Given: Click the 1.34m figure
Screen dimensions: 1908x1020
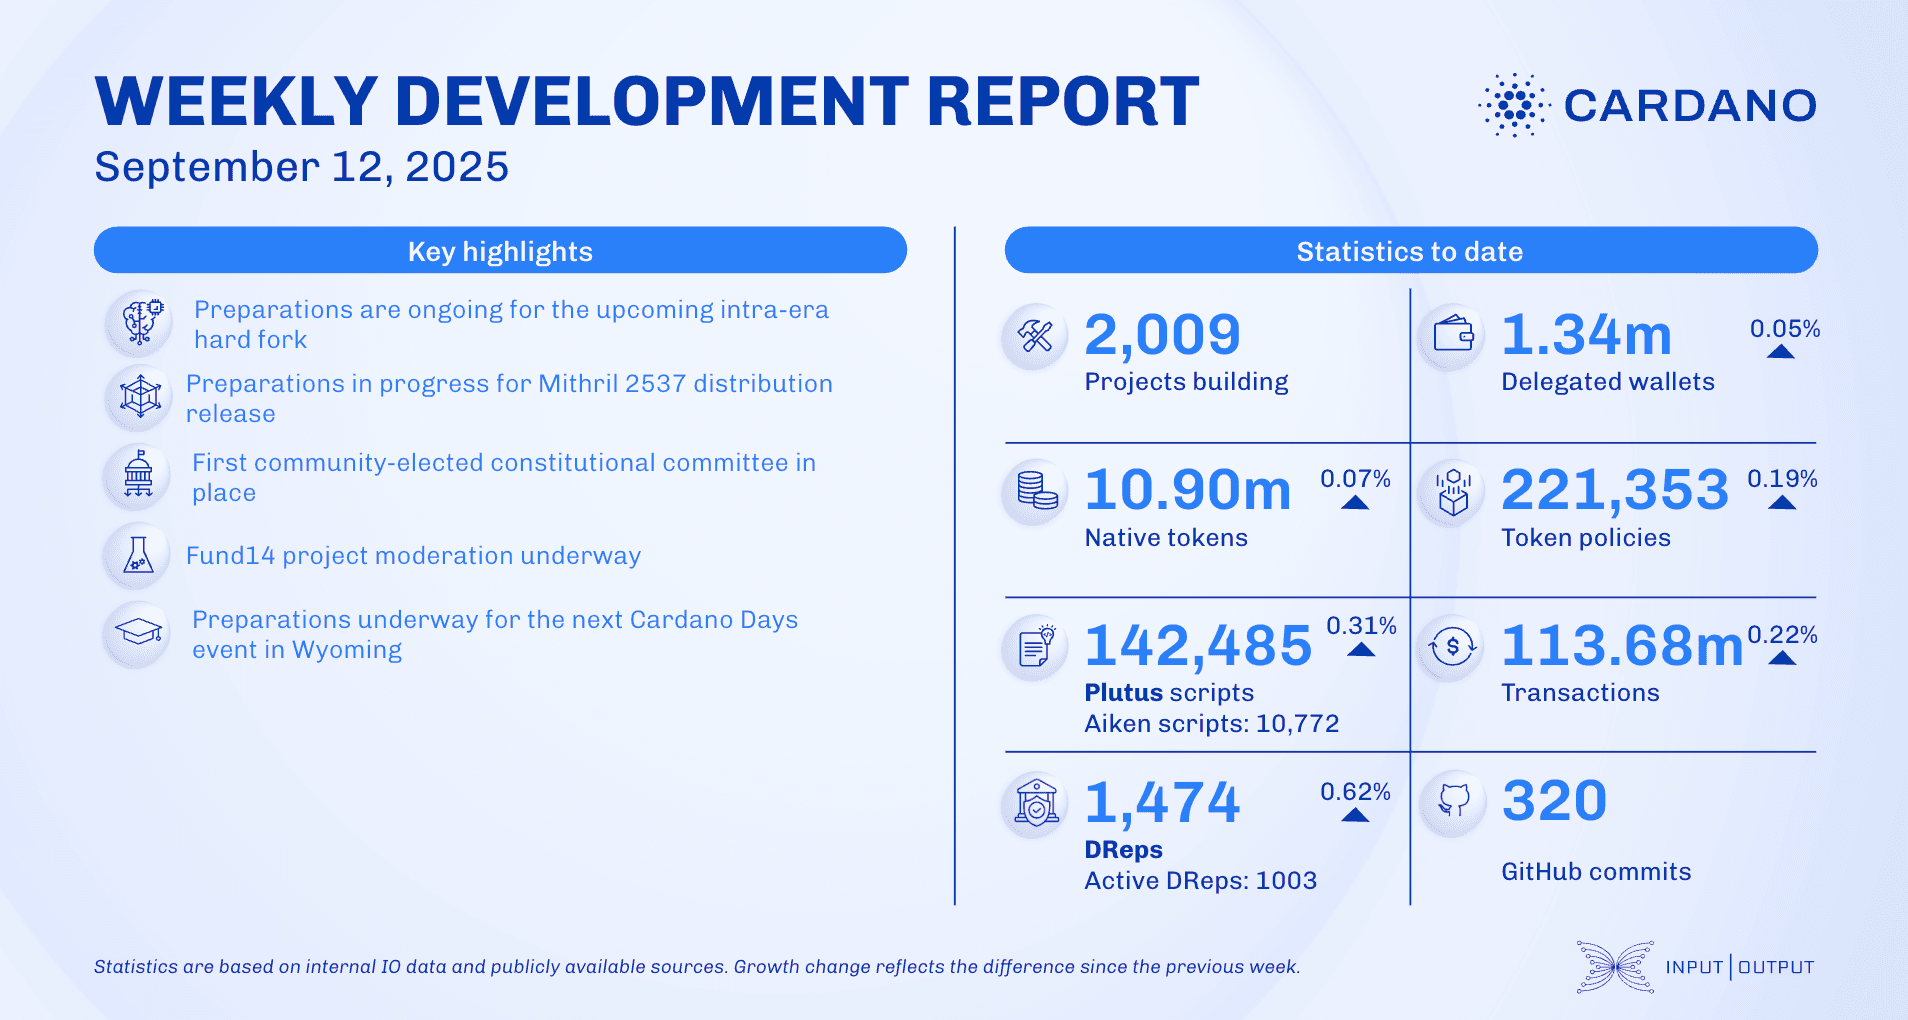Looking at the screenshot, I should pos(1586,334).
